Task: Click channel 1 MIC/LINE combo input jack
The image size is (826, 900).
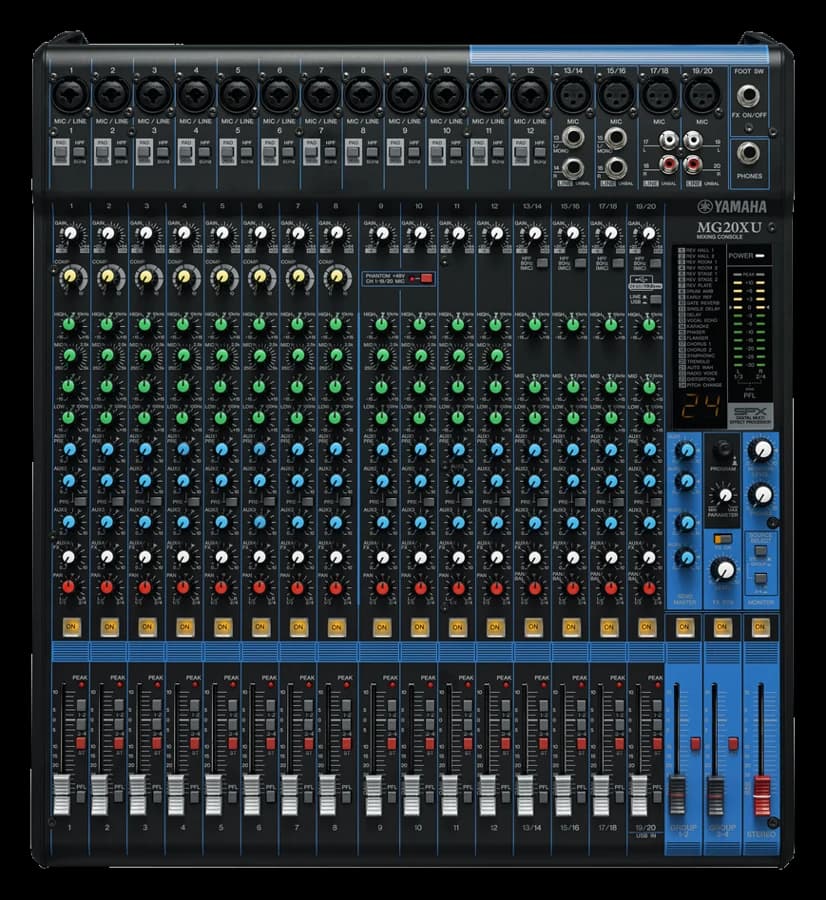Action: [71, 95]
